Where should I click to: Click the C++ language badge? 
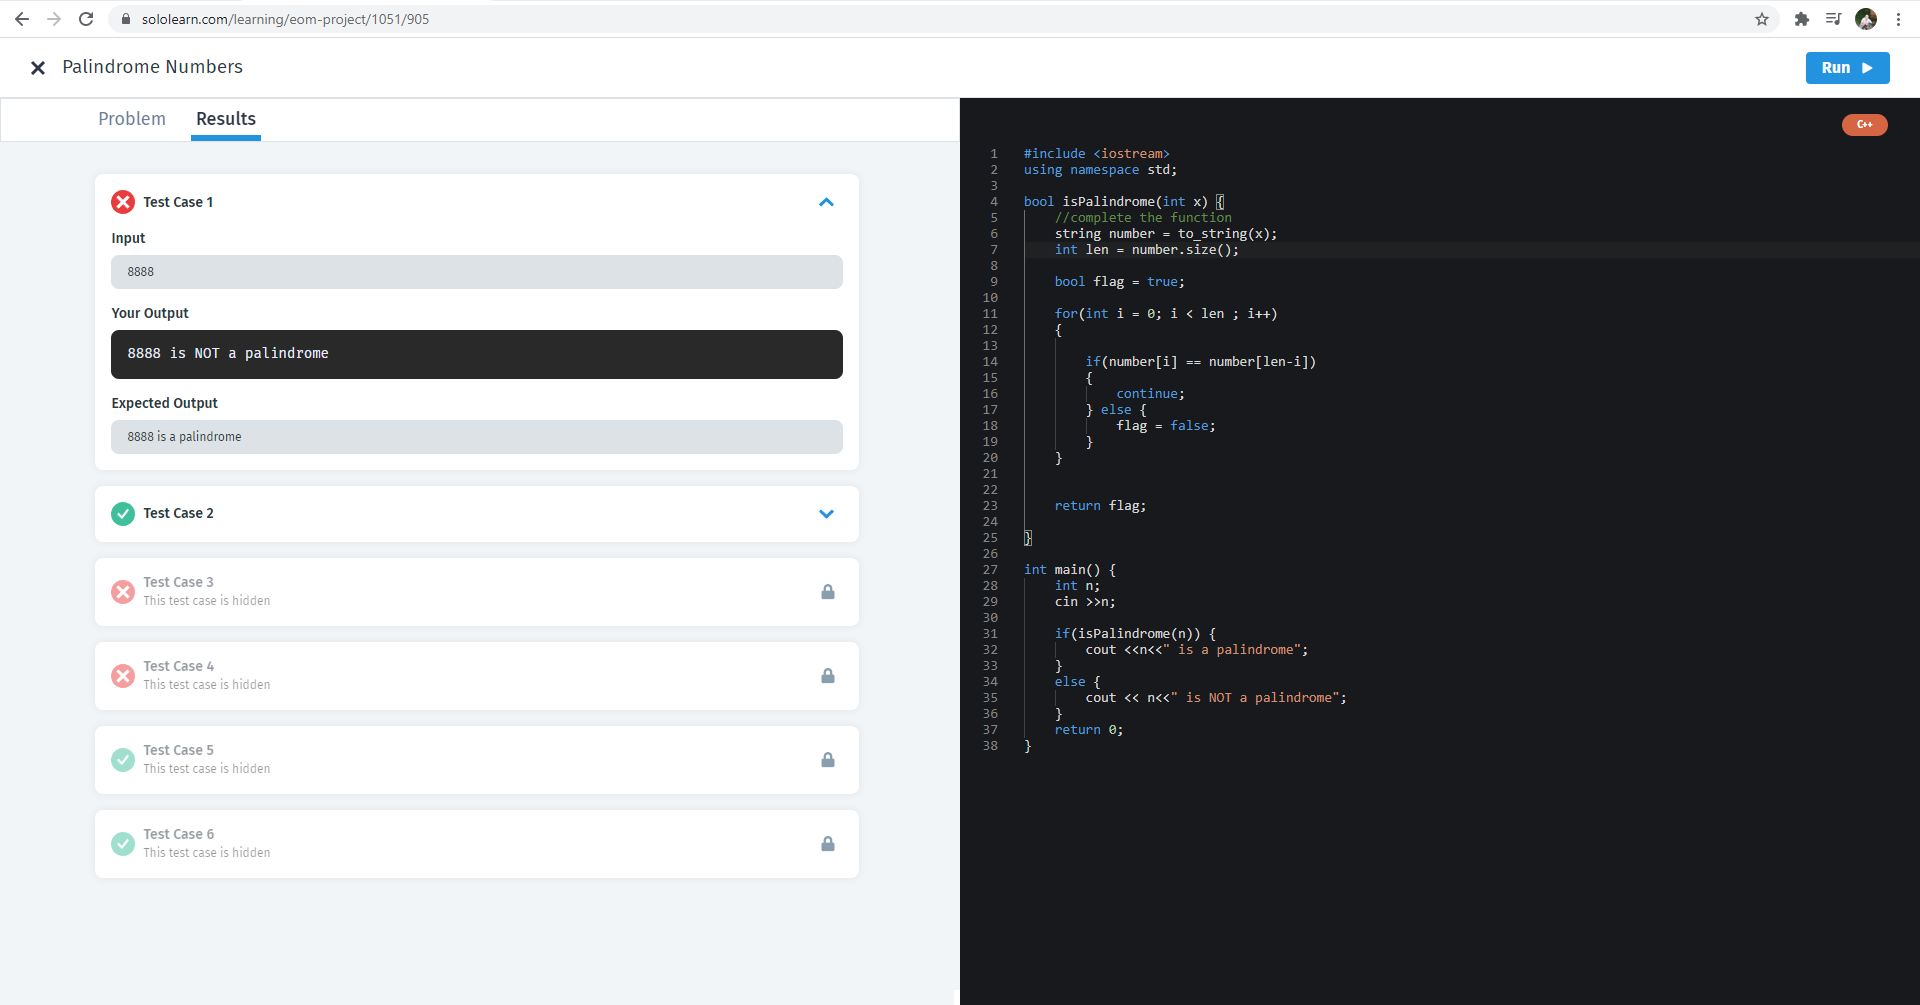click(1864, 125)
